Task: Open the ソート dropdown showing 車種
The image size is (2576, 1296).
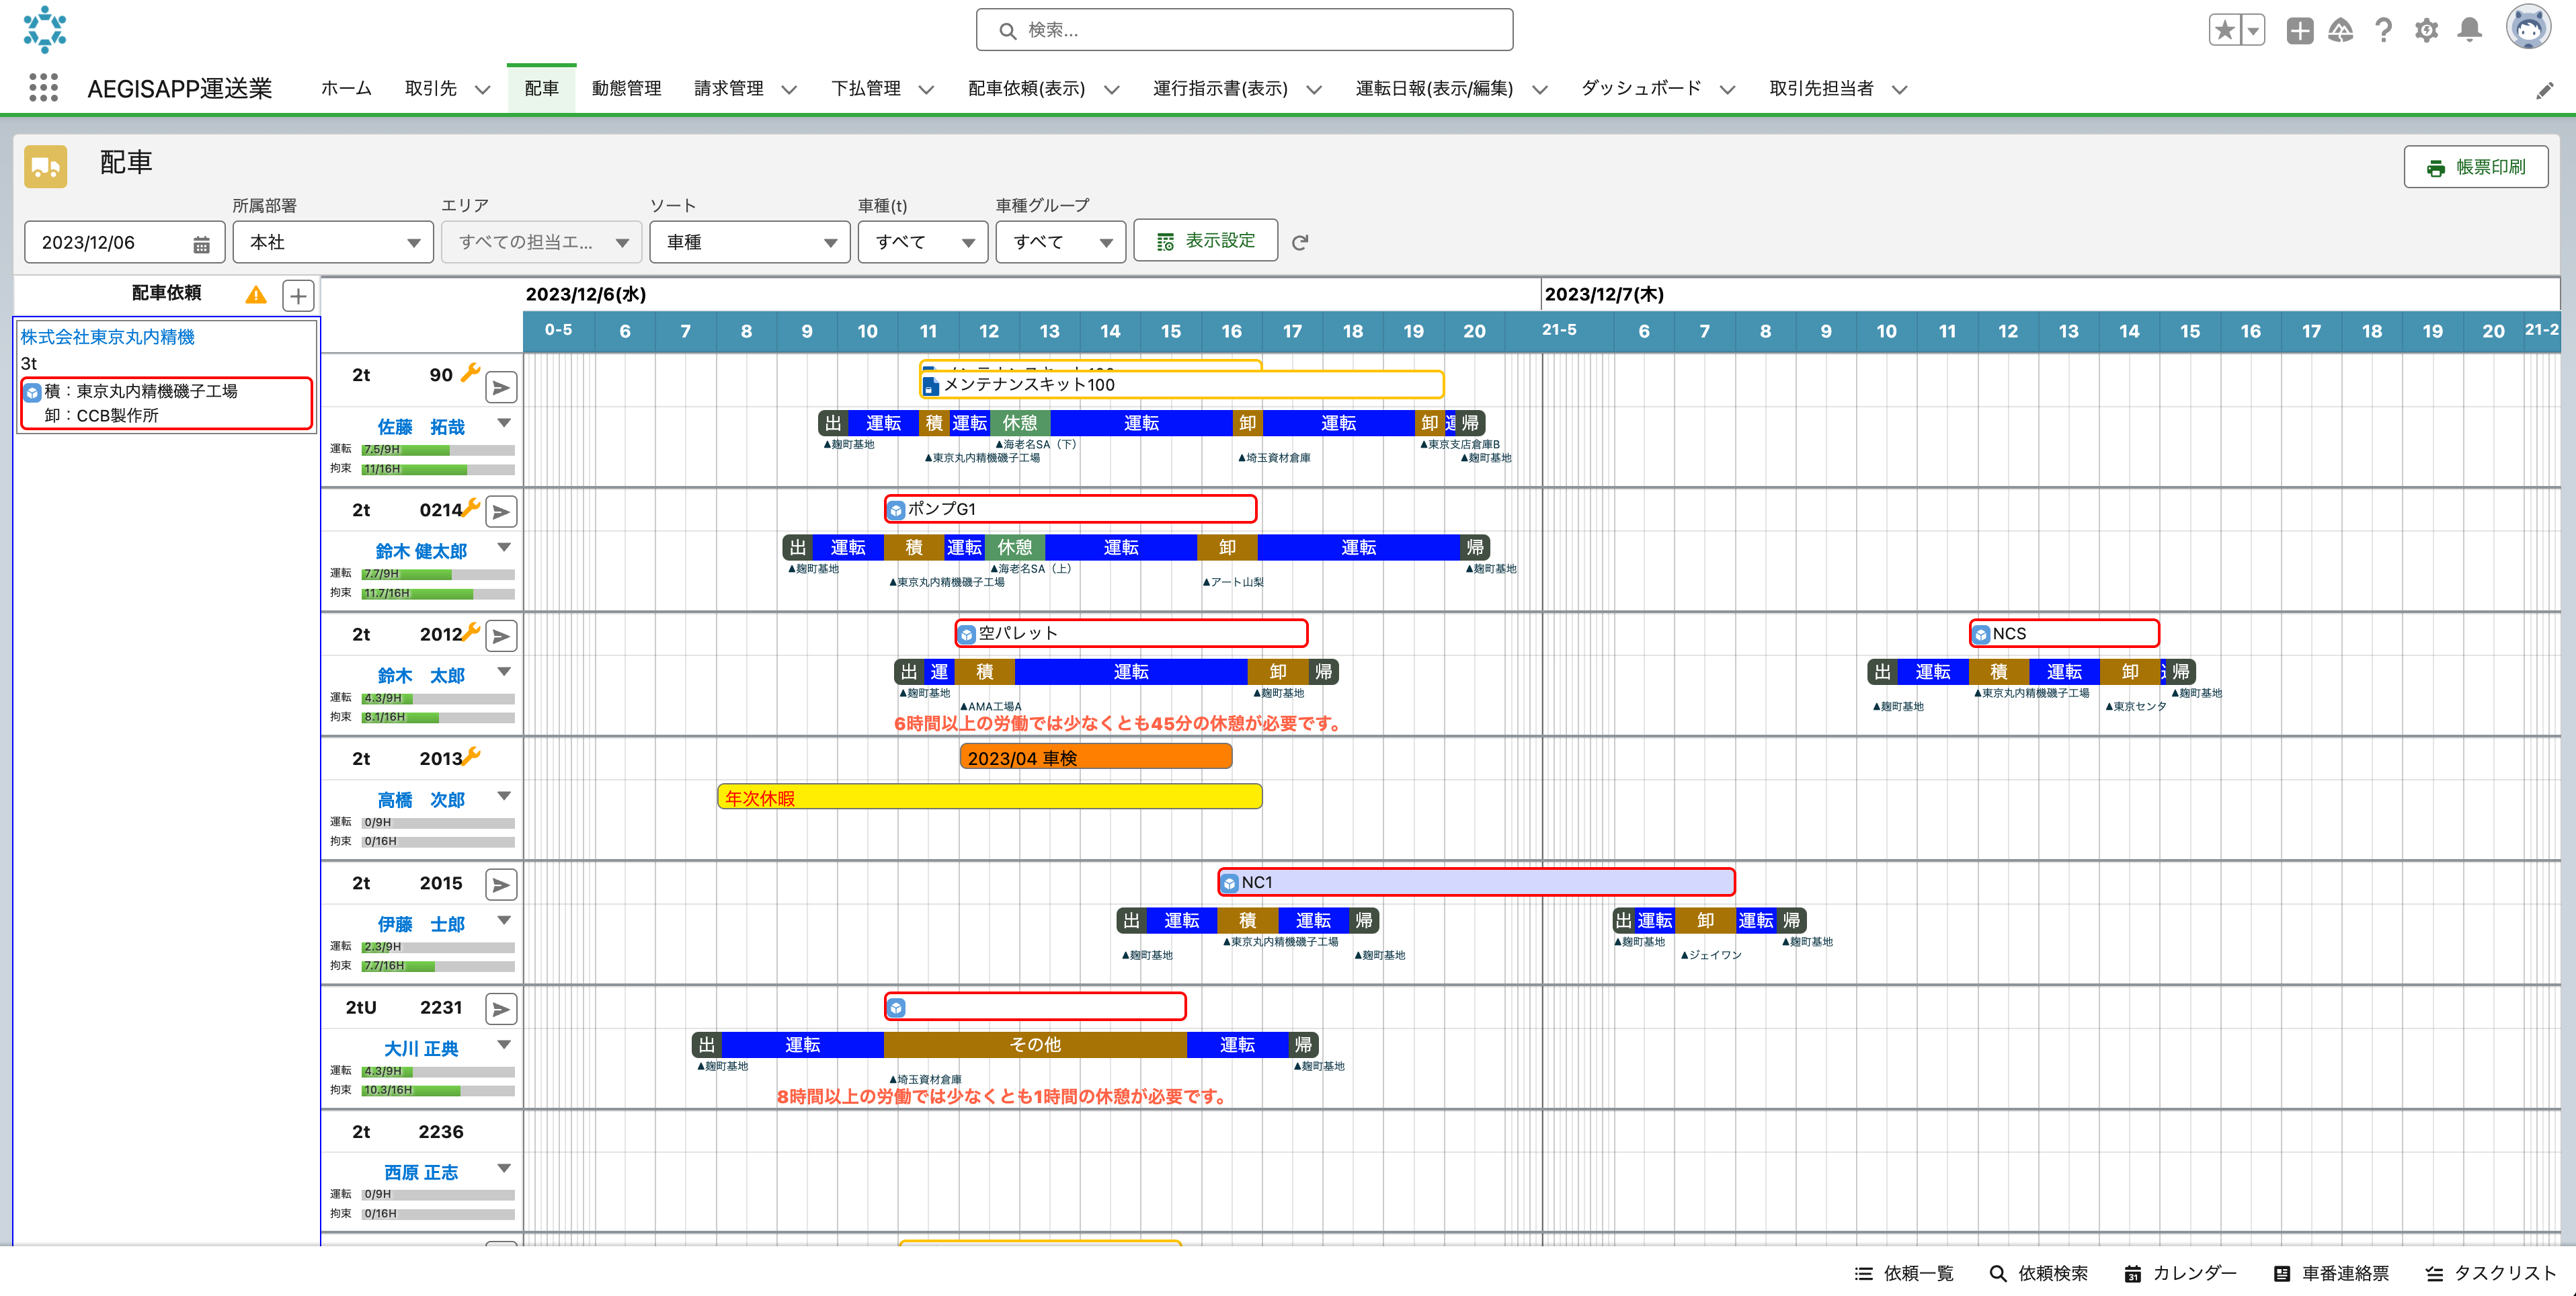Action: tap(749, 242)
